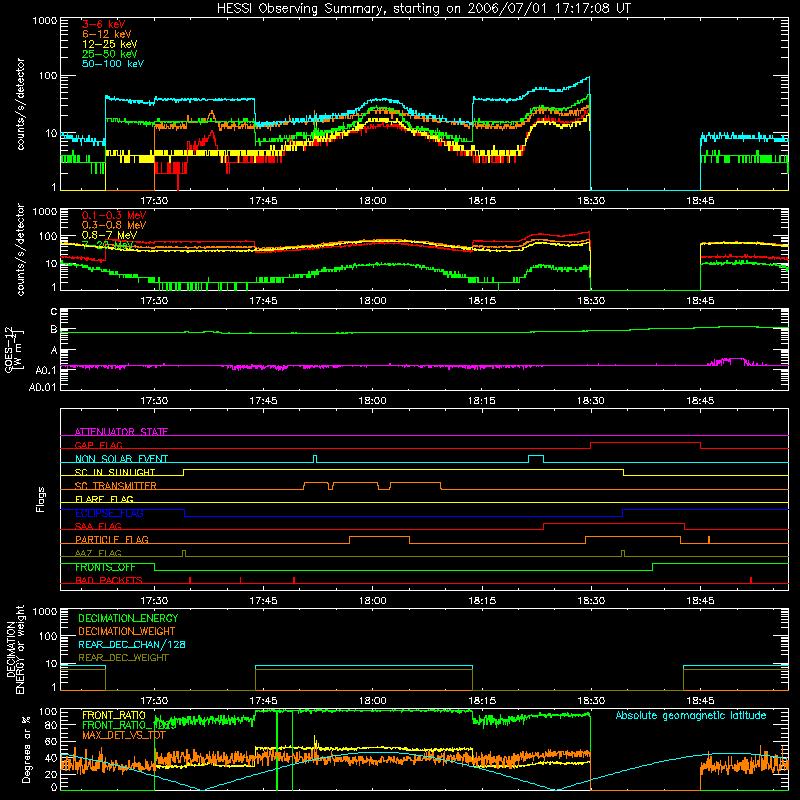This screenshot has height=800, width=800.
Task: Select 18:30 tick label under the top panel
Action: [x=591, y=201]
